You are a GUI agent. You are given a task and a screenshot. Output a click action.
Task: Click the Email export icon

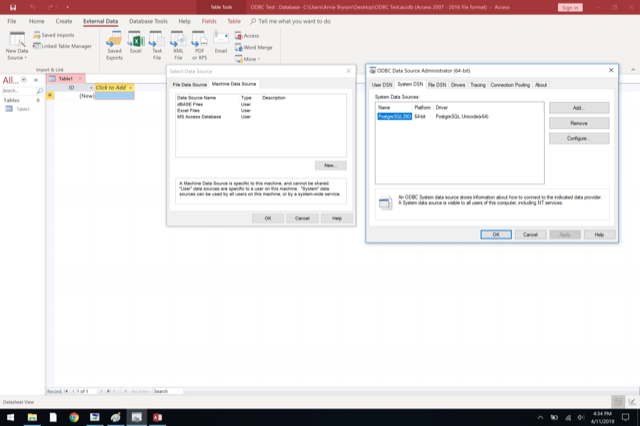pos(221,43)
